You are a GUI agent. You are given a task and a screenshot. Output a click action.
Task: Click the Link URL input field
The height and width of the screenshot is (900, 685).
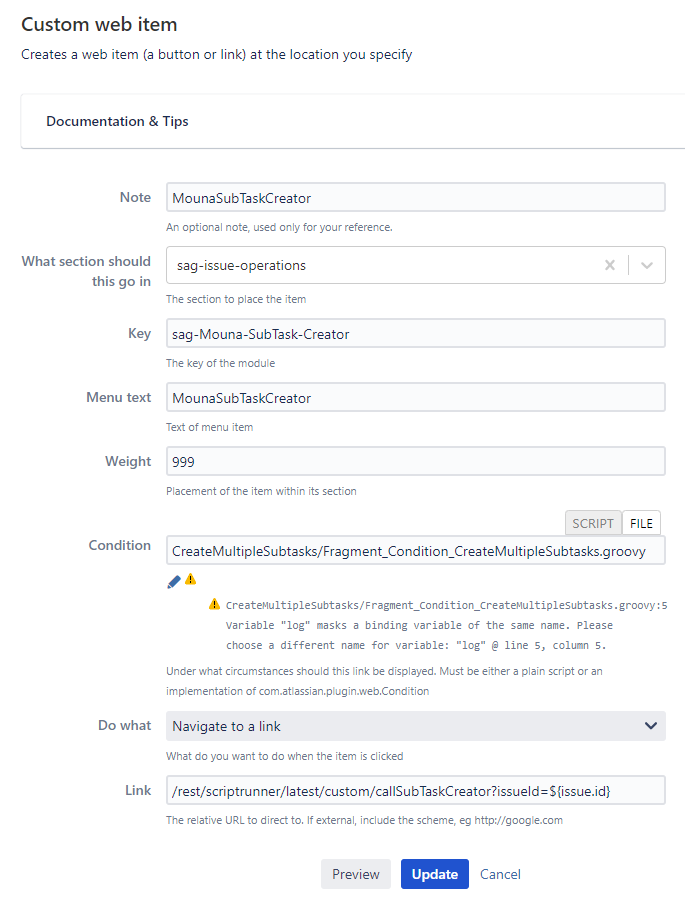click(416, 790)
